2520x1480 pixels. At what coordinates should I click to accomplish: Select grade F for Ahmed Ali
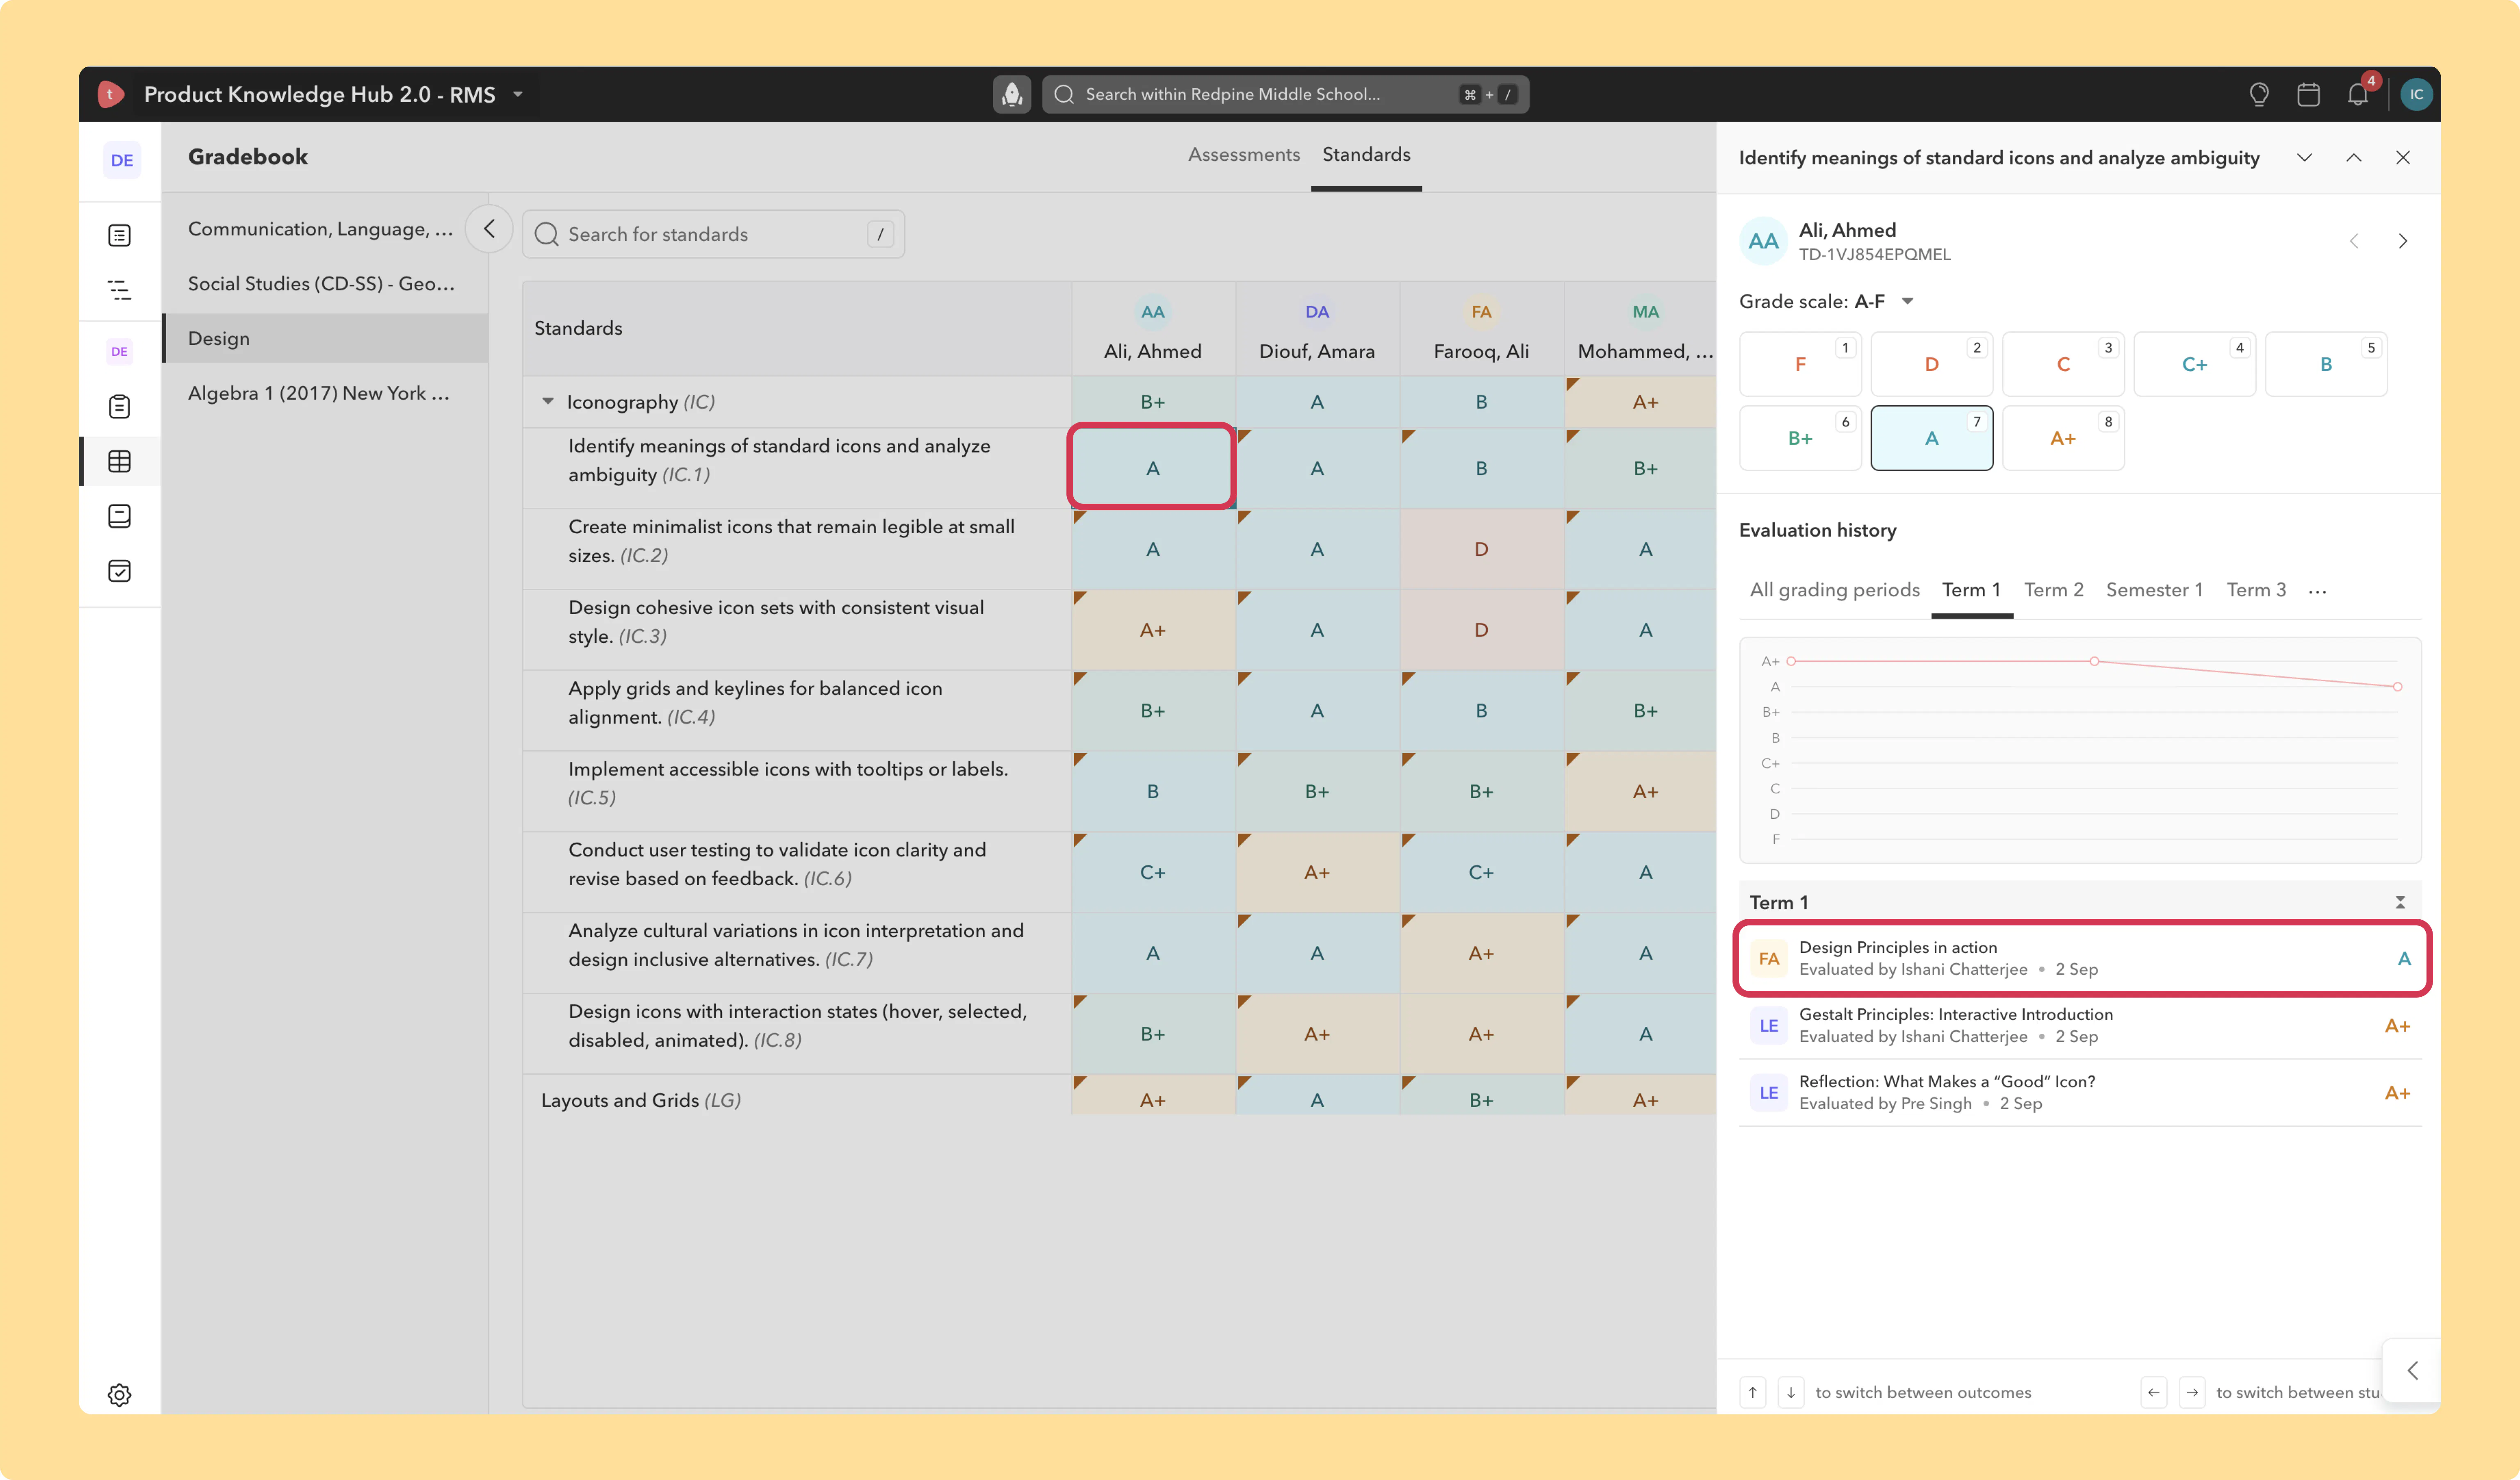(1800, 364)
